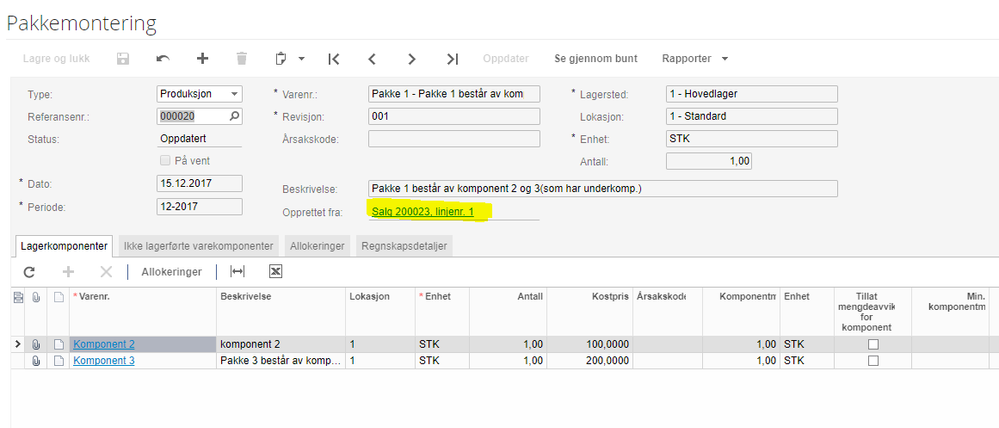Screen dimensions: 999x428
Task: Open the Salg 200023, linjenr. 1 link
Action: (423, 211)
